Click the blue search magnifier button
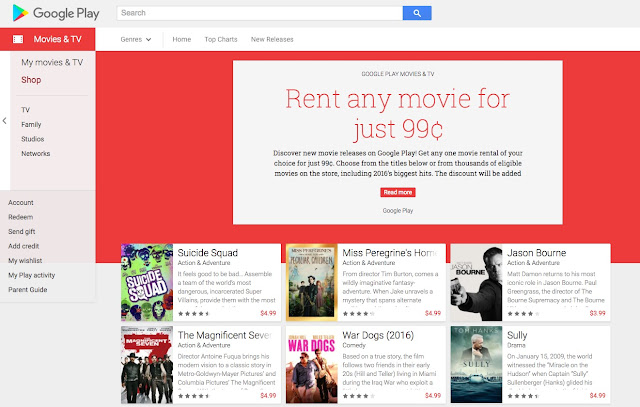 point(417,13)
